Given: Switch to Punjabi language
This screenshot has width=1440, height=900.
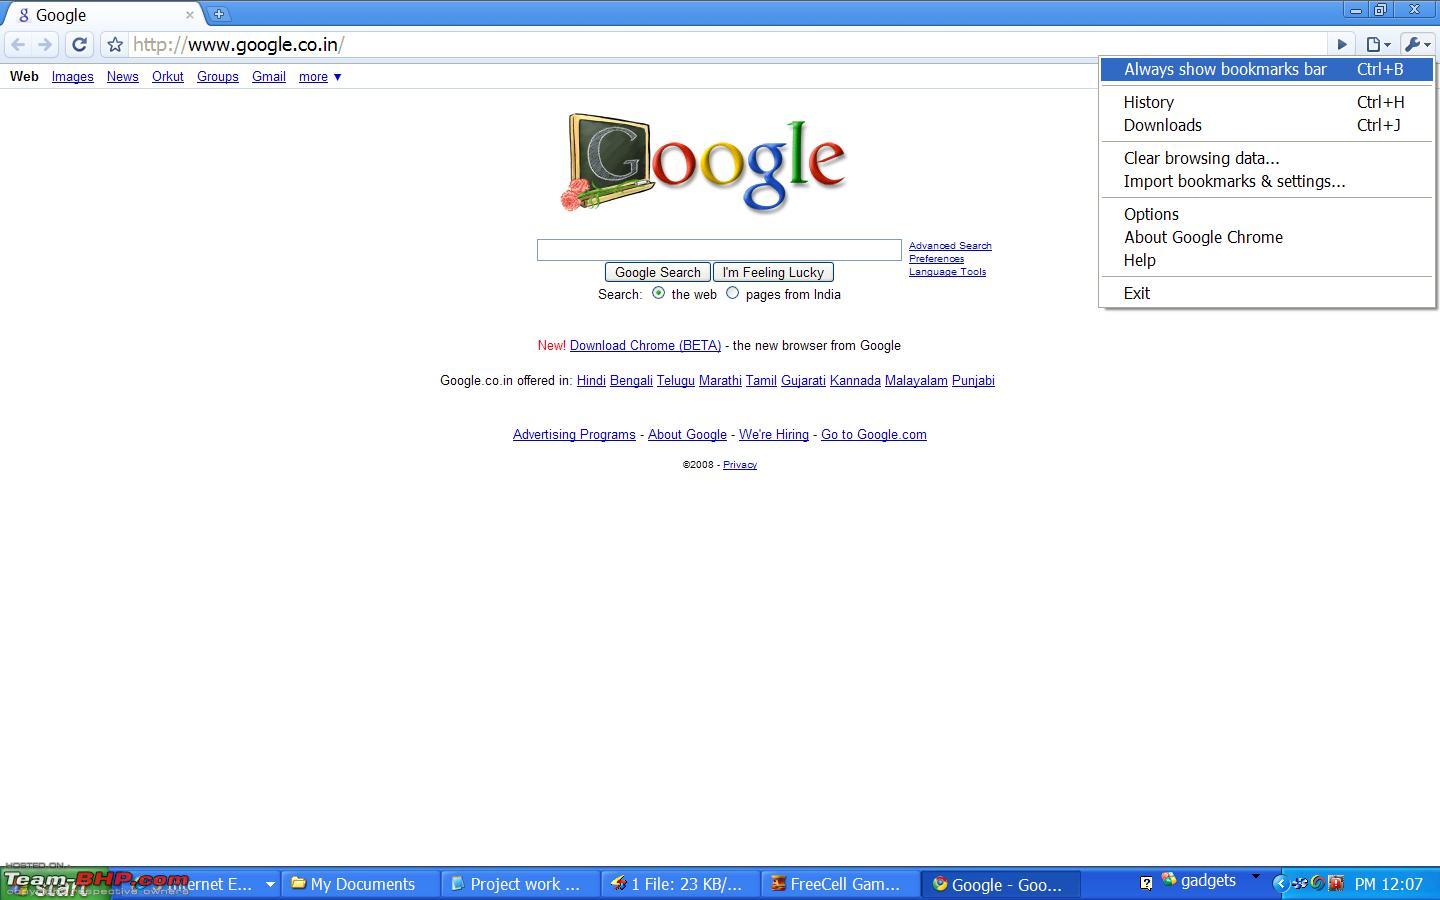Looking at the screenshot, I should click(973, 381).
